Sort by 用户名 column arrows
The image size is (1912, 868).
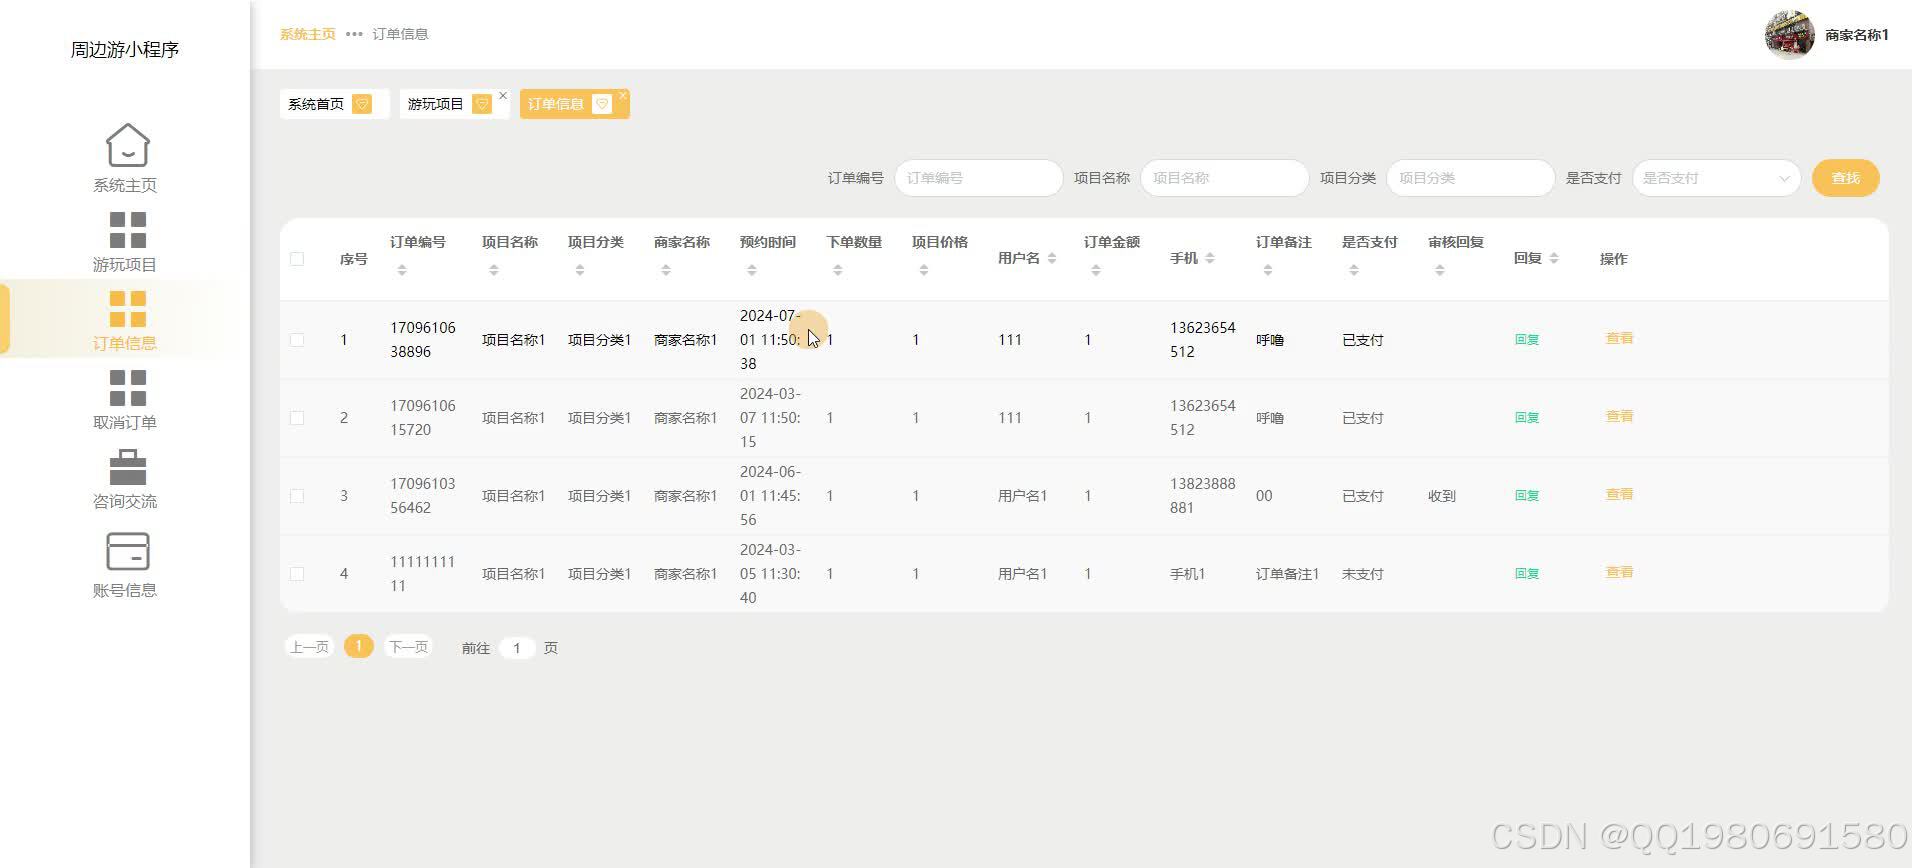(x=1052, y=258)
